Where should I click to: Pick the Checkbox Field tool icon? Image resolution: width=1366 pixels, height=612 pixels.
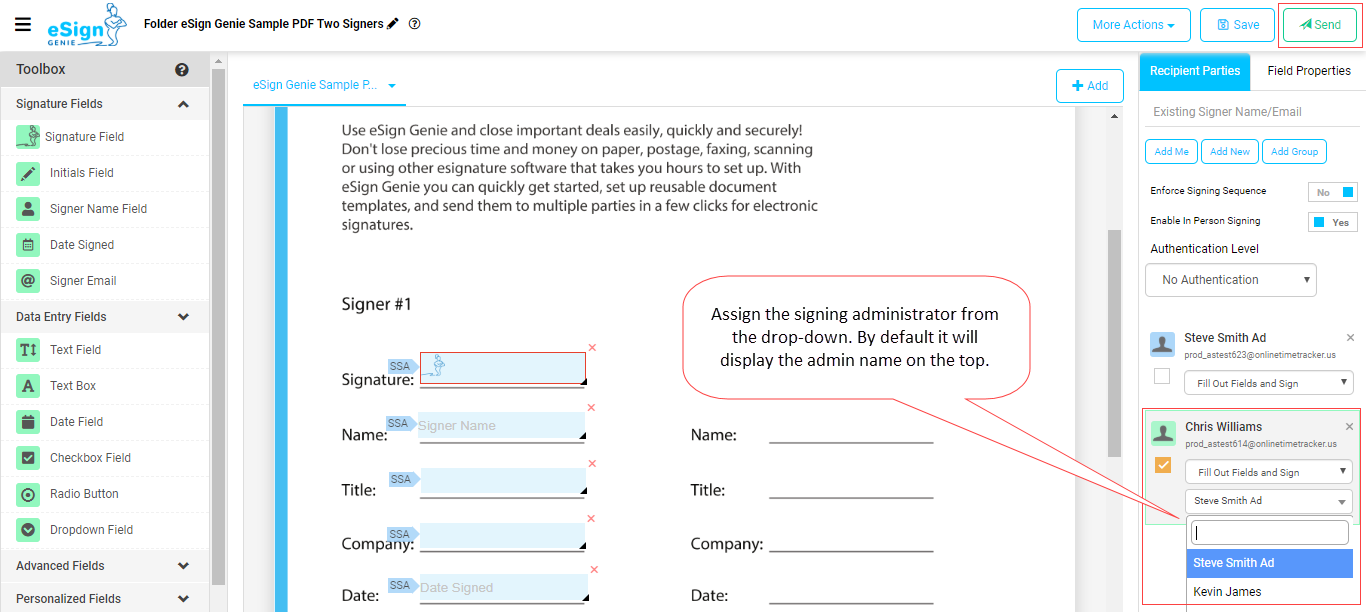point(28,458)
